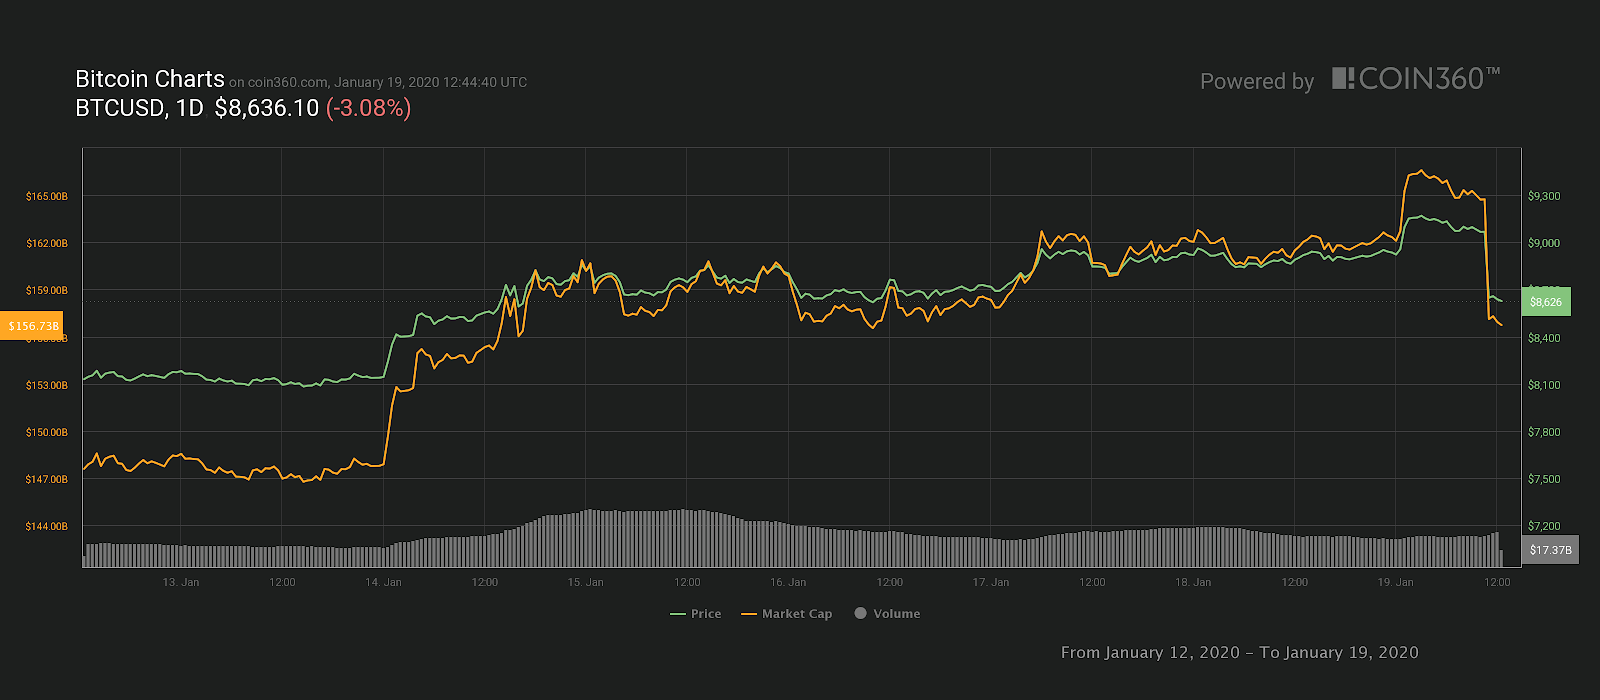Click the gray Volume legend circle

tap(860, 613)
